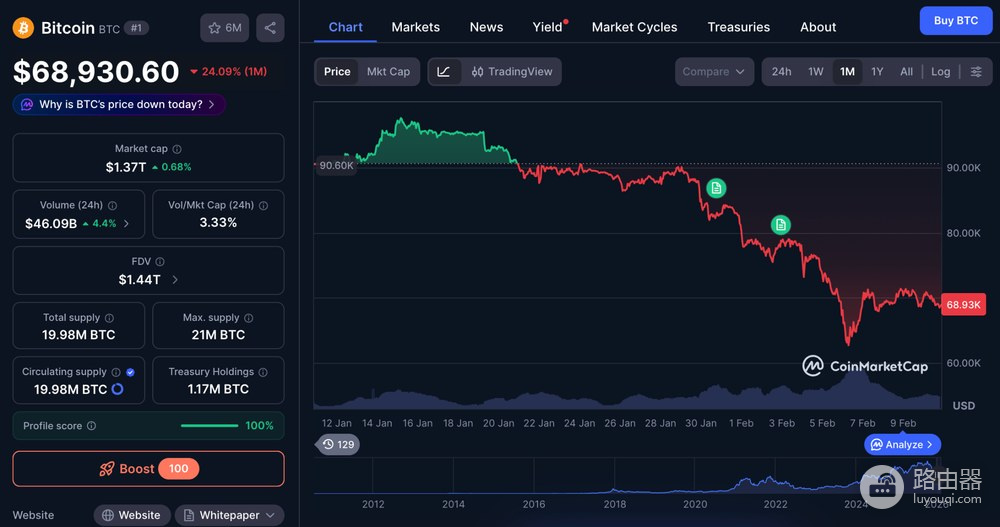Click the Boost 100 button

(149, 469)
